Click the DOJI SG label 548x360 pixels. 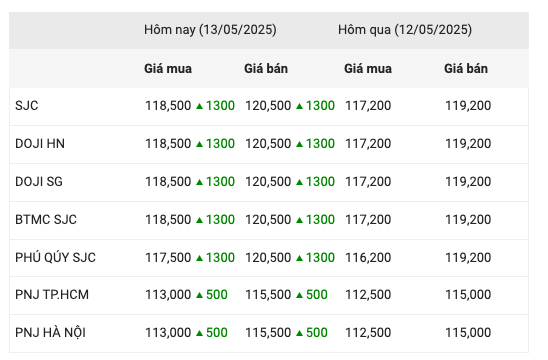click(x=39, y=182)
